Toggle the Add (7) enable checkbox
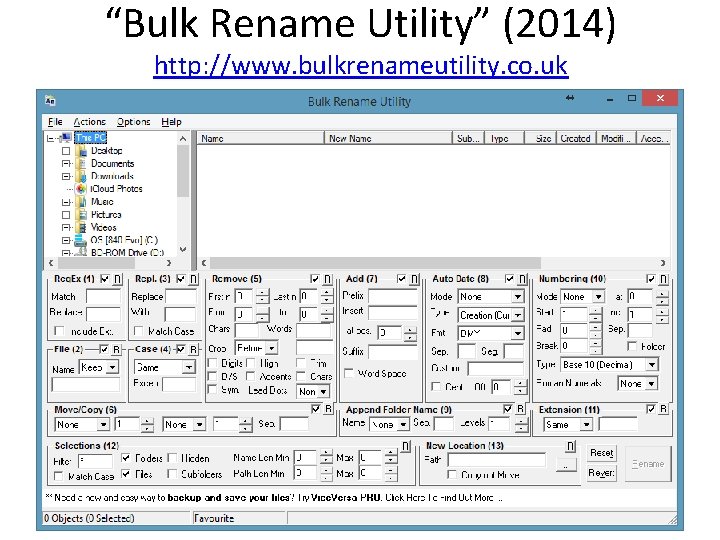720x540 pixels. tap(402, 278)
